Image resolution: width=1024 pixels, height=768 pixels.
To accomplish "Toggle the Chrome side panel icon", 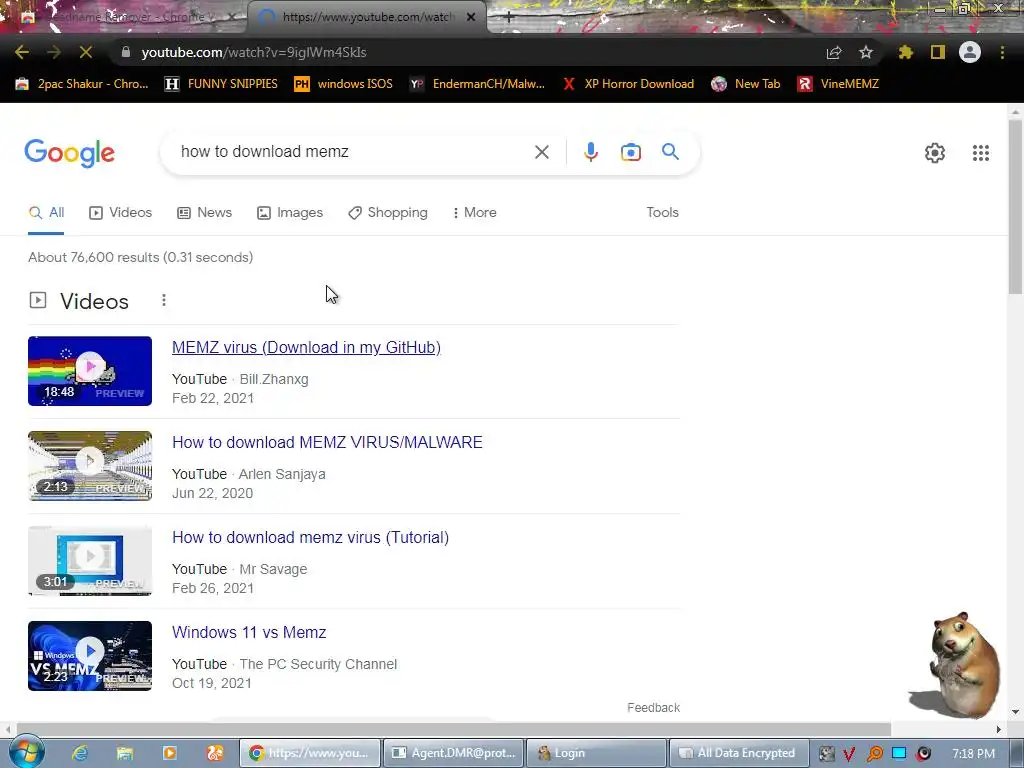I will (x=938, y=52).
